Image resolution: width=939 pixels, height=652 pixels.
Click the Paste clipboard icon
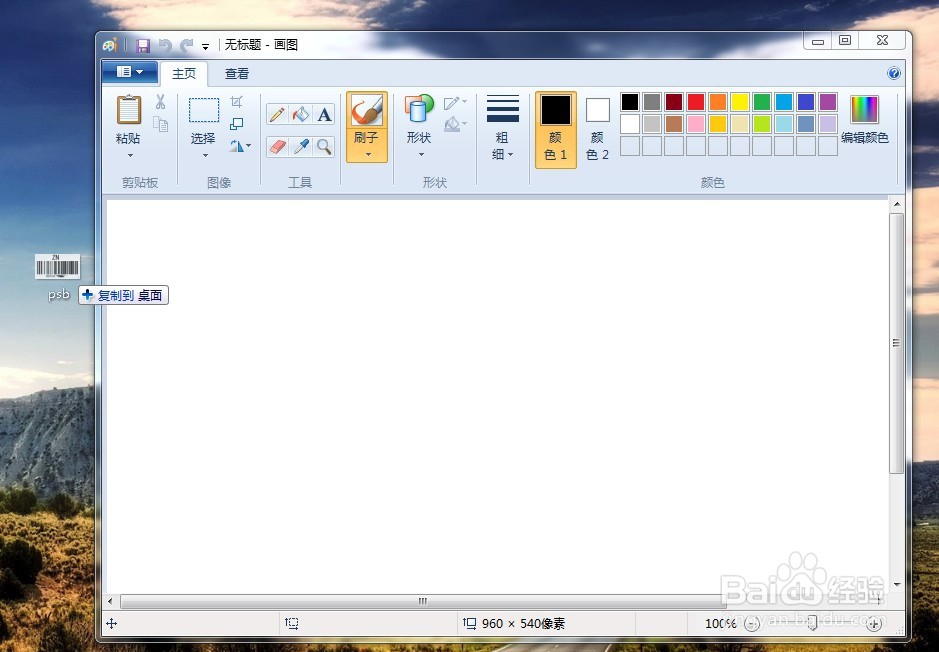point(128,110)
